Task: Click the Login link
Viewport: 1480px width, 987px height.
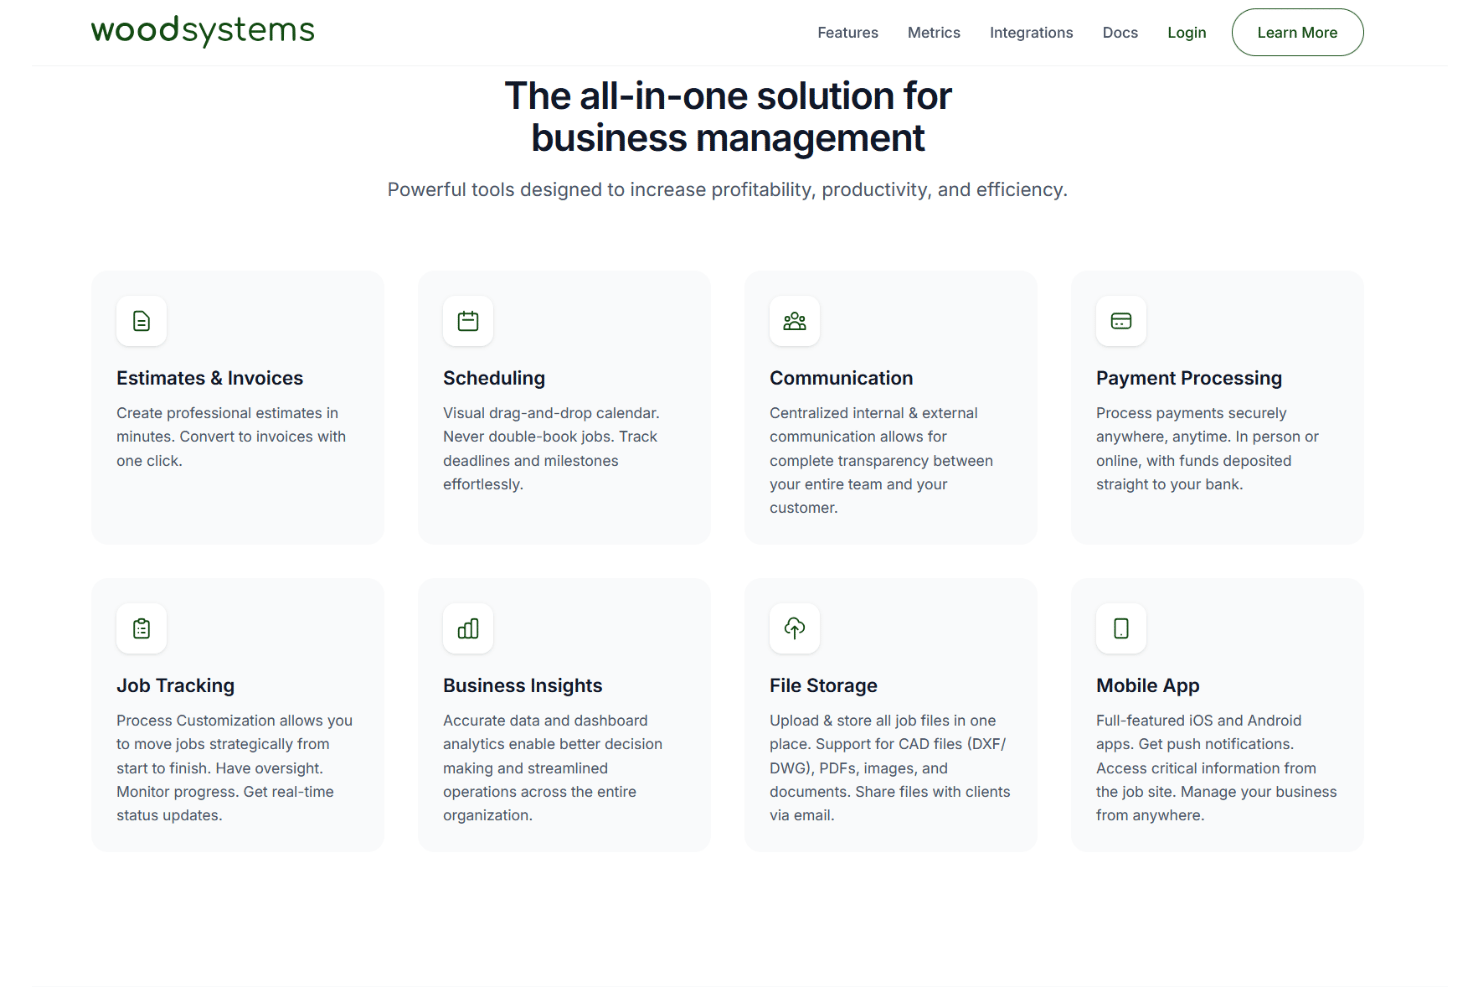Action: click(1187, 33)
